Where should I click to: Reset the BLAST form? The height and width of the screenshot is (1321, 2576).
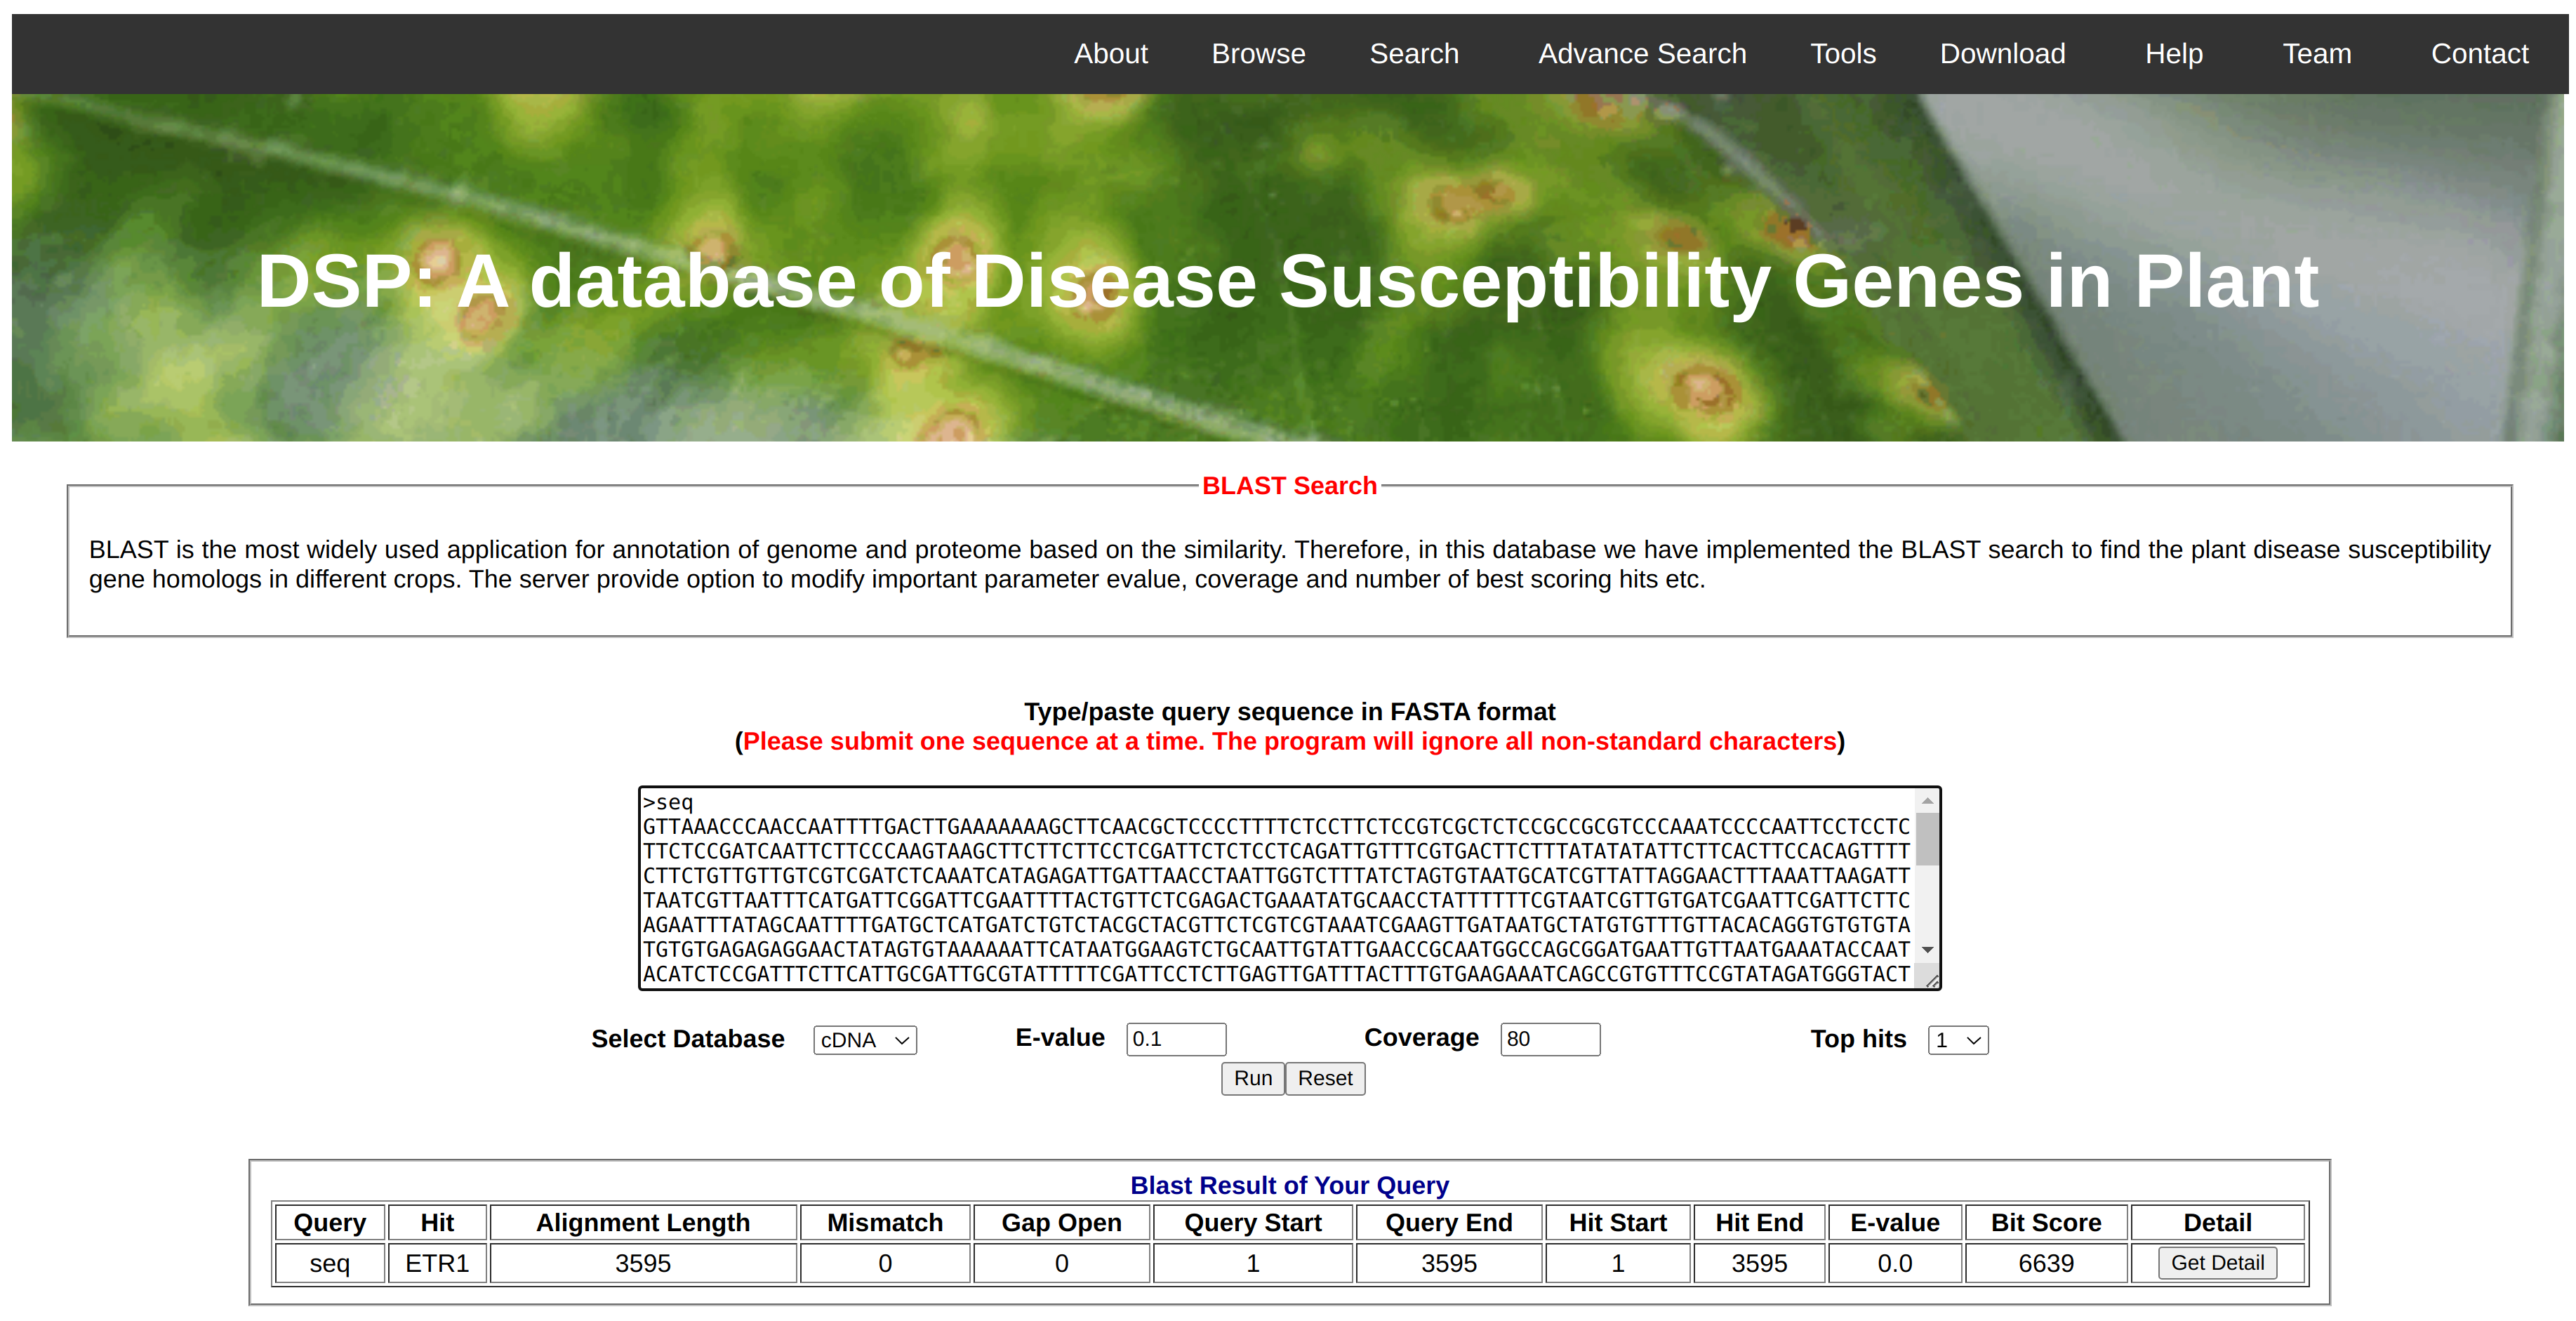1324,1078
